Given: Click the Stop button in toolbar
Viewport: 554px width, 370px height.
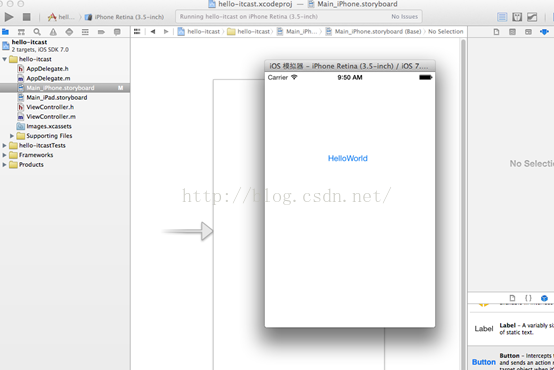Looking at the screenshot, I should click(26, 17).
